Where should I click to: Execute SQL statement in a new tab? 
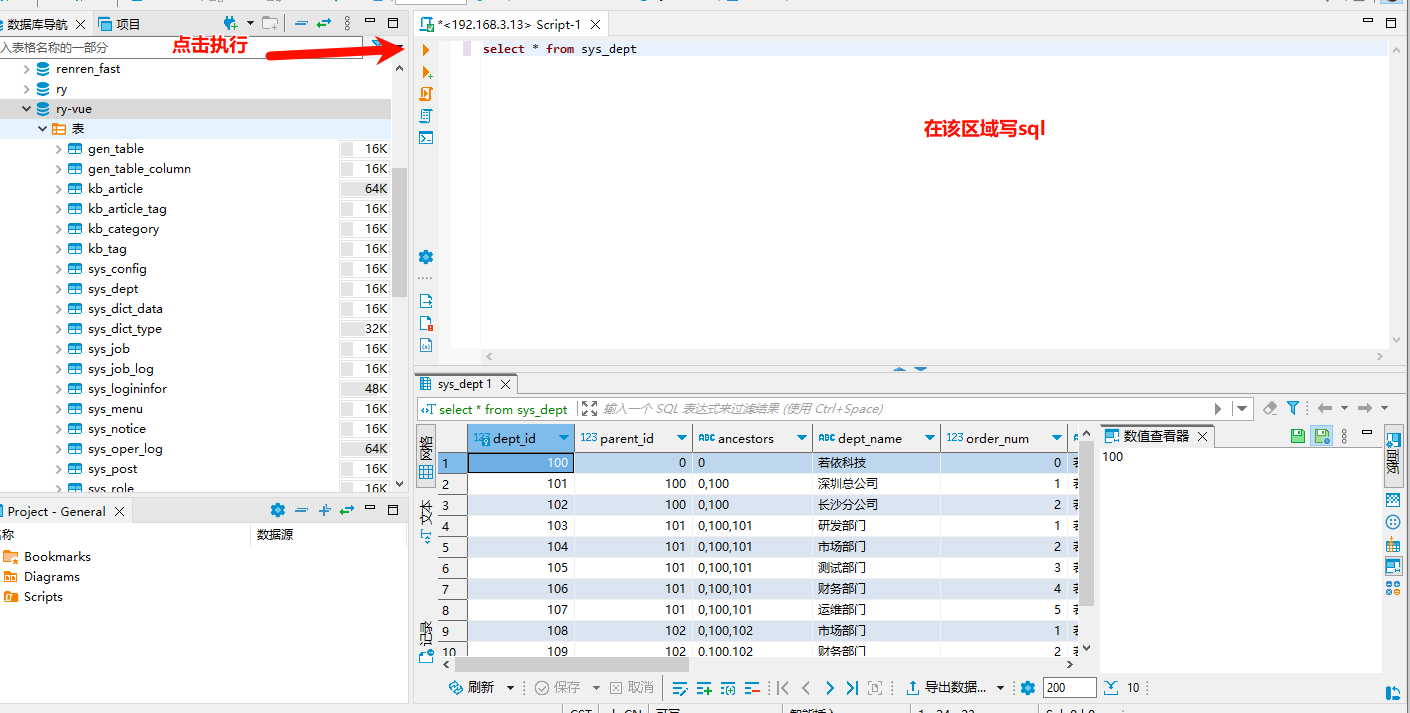[427, 72]
